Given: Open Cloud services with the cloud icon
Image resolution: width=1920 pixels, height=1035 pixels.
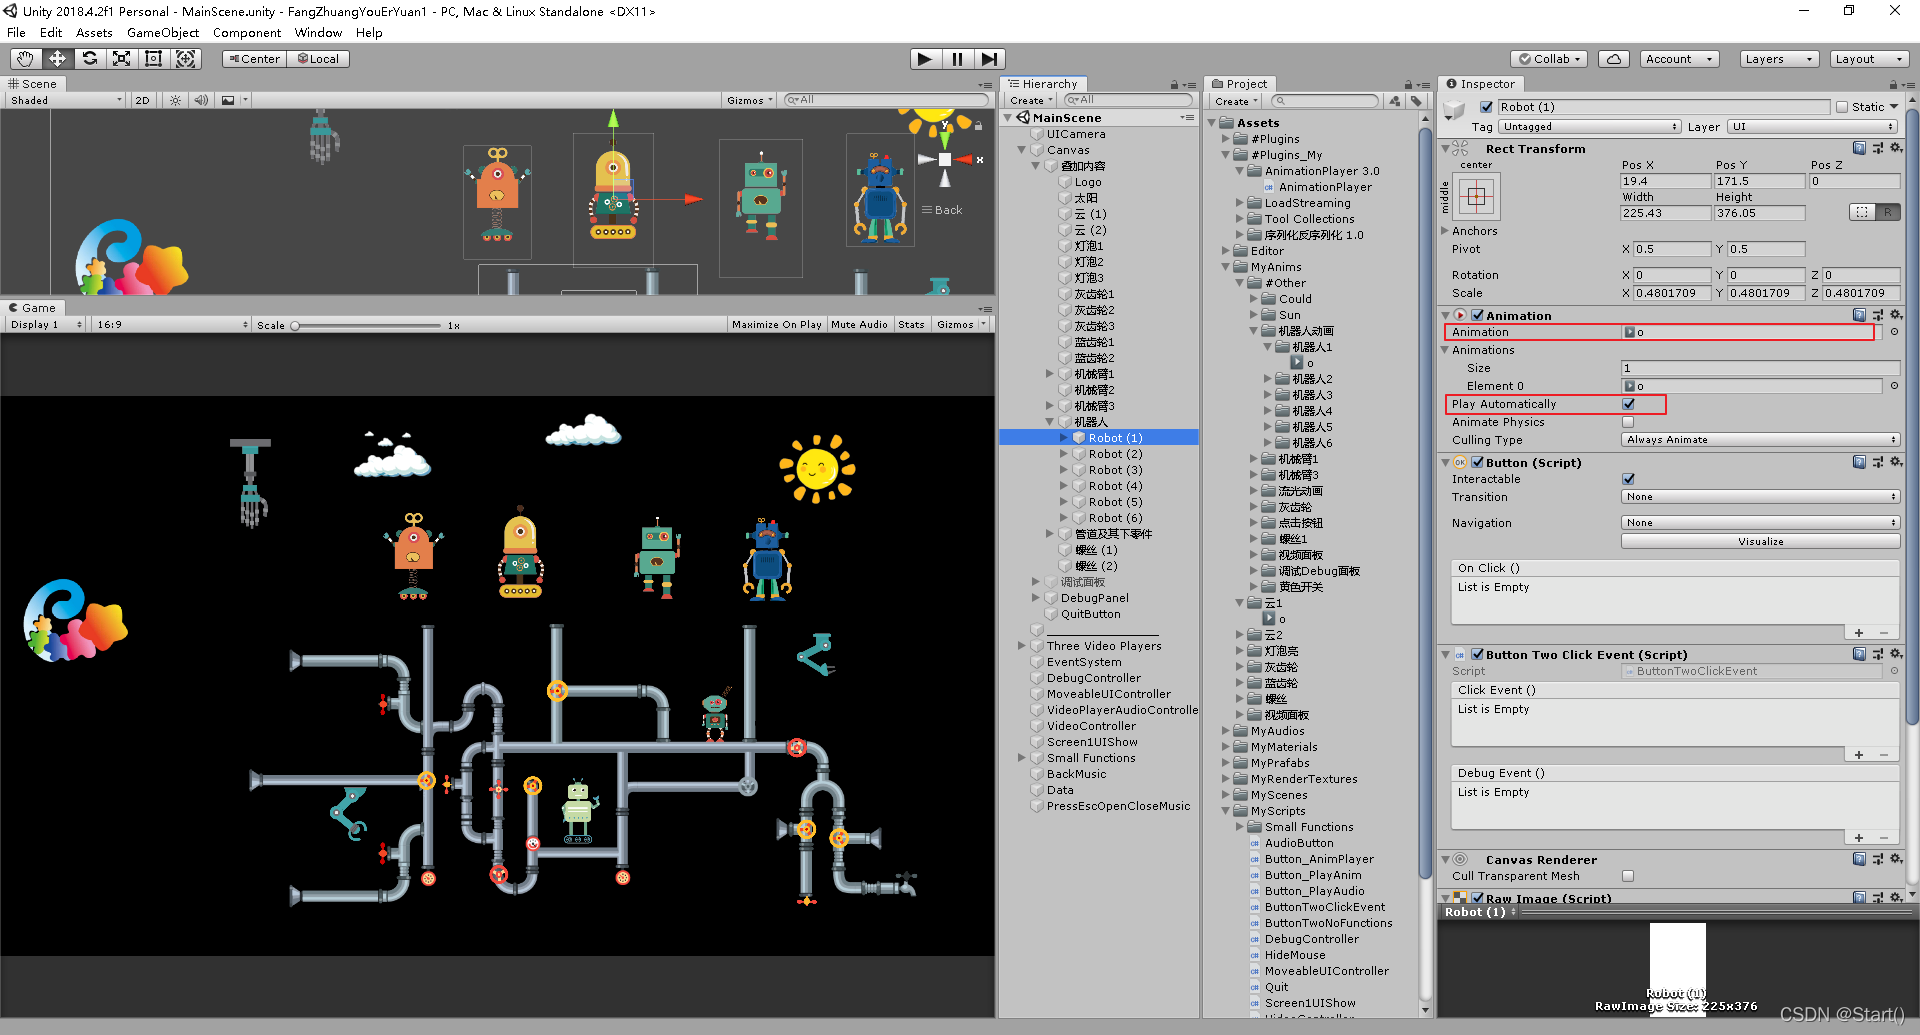Looking at the screenshot, I should (1613, 59).
